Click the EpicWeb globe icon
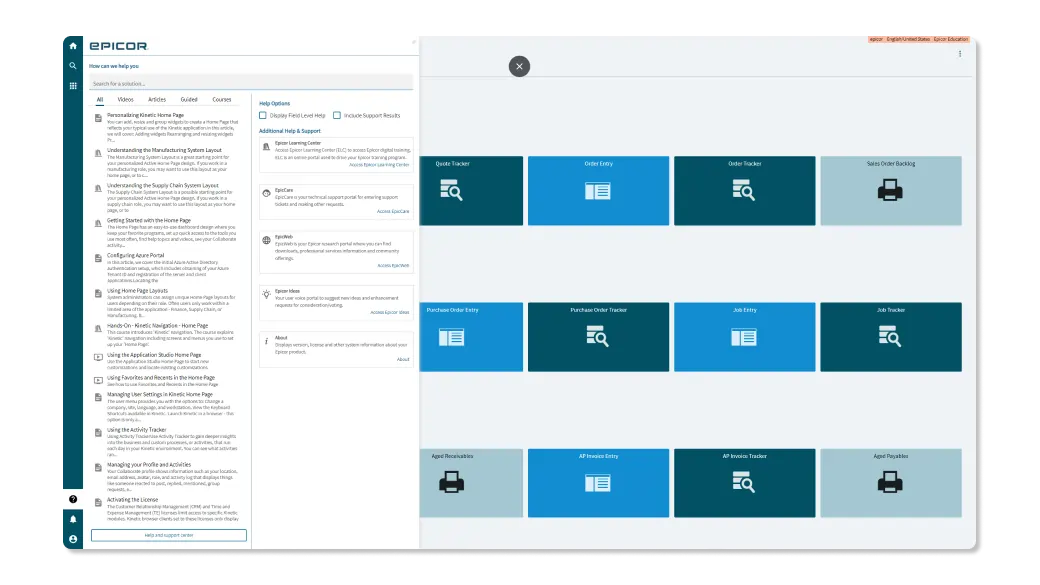This screenshot has width=1040, height=585. pos(267,240)
